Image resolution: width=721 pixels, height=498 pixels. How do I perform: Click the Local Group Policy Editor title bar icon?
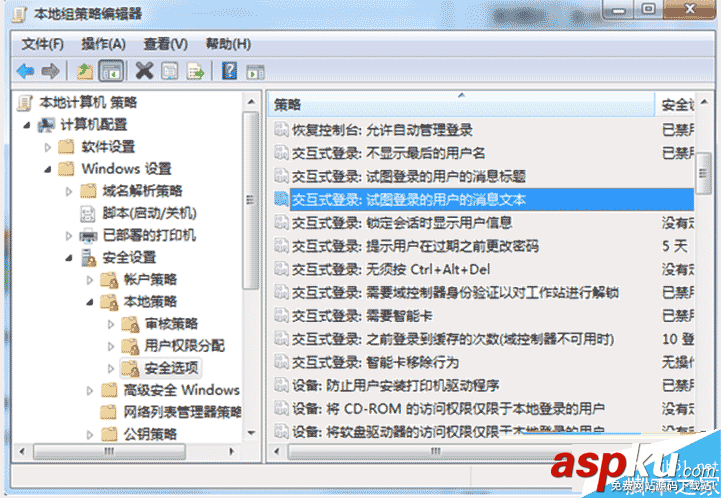[x=19, y=14]
